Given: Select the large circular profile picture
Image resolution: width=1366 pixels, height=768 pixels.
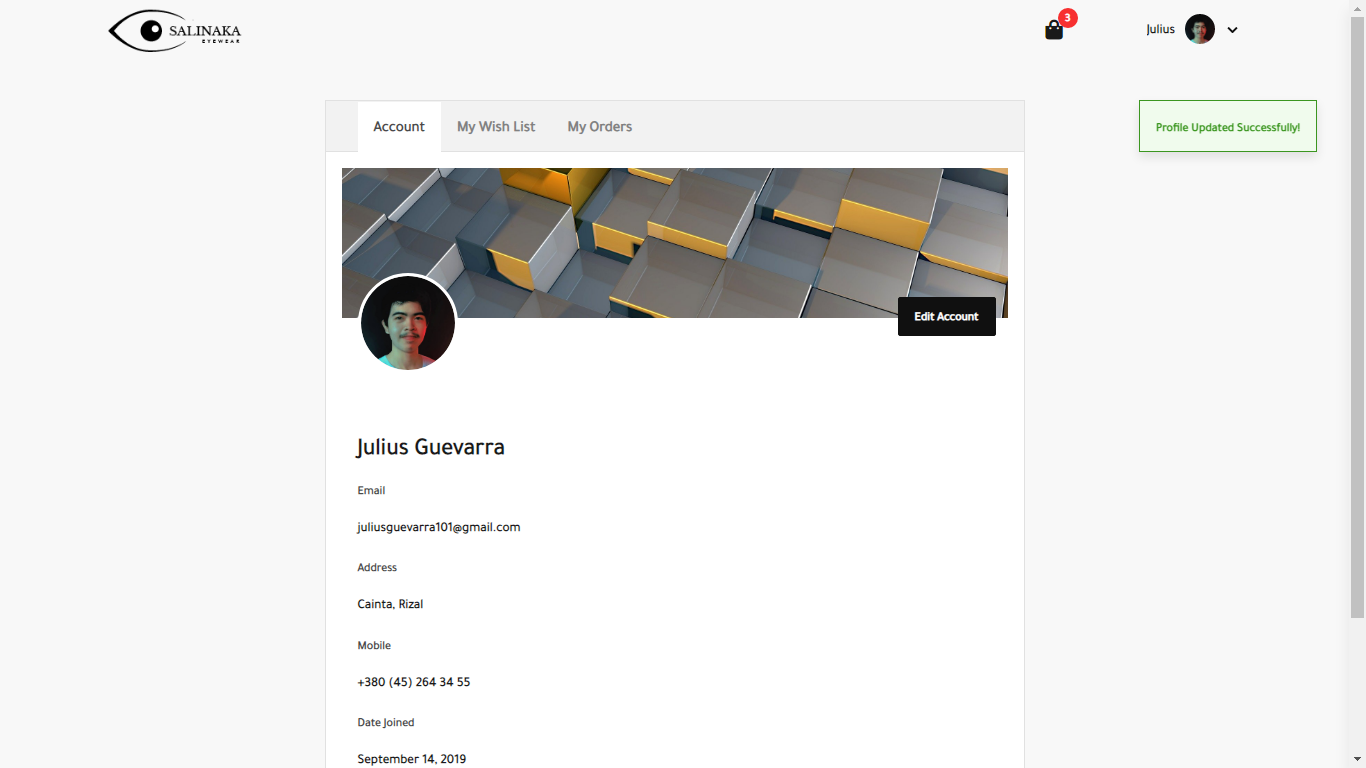Looking at the screenshot, I should pyautogui.click(x=408, y=323).
